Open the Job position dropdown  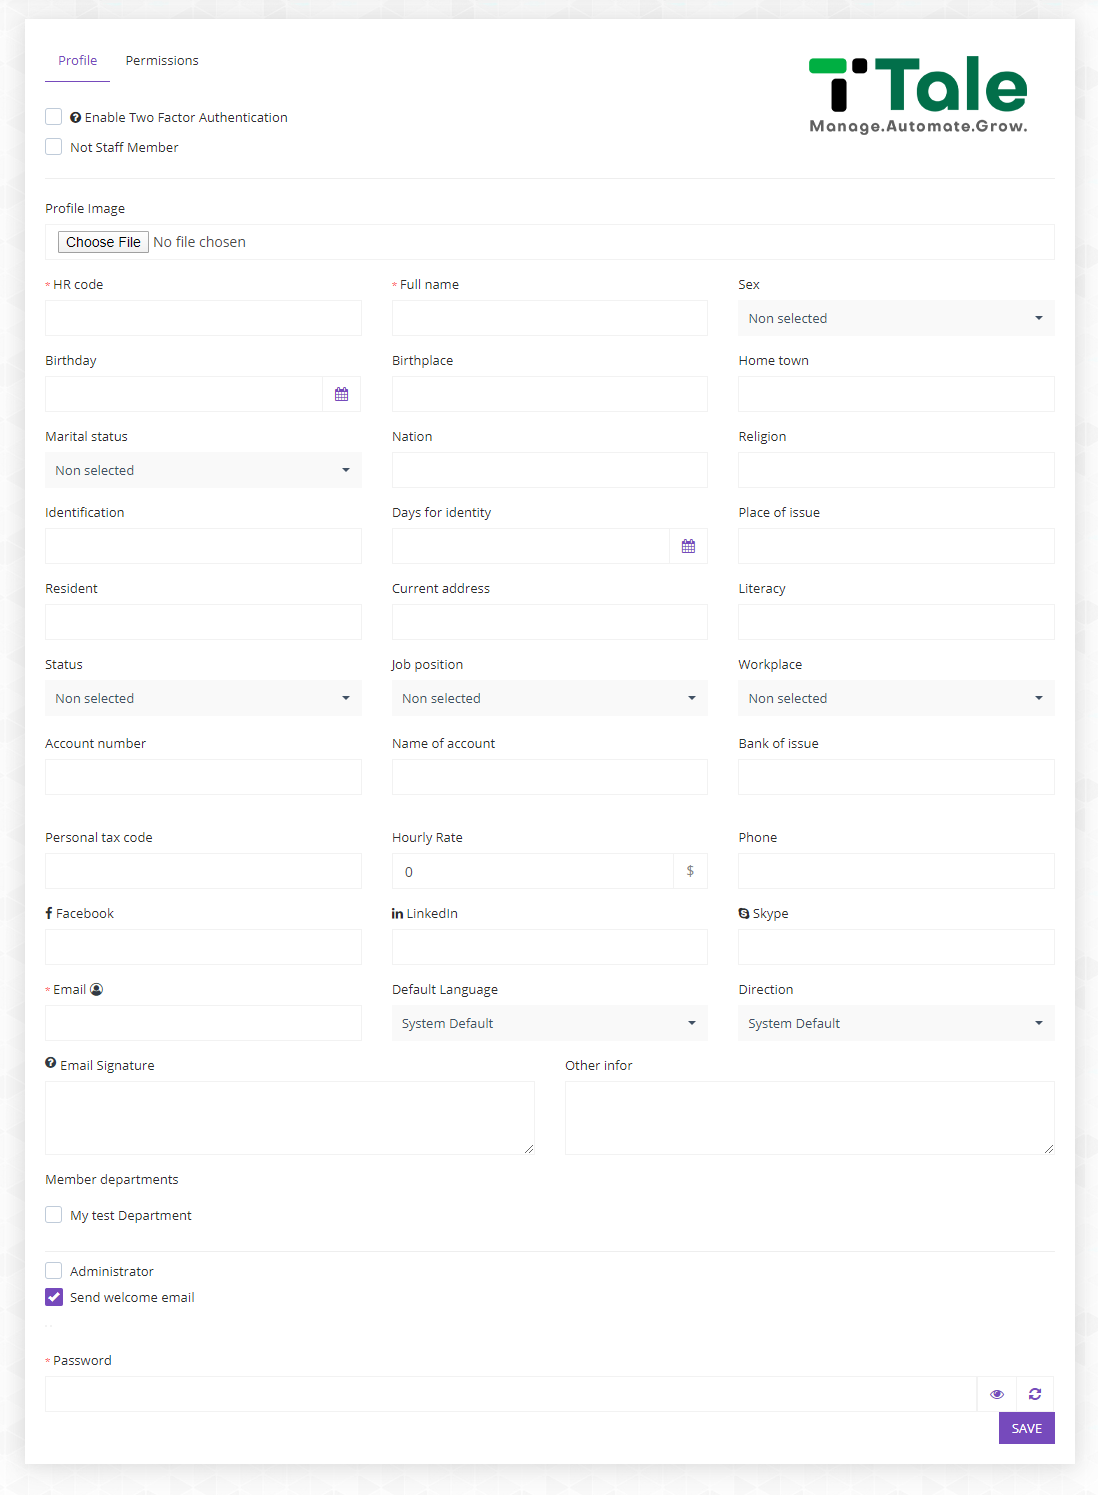coord(549,698)
